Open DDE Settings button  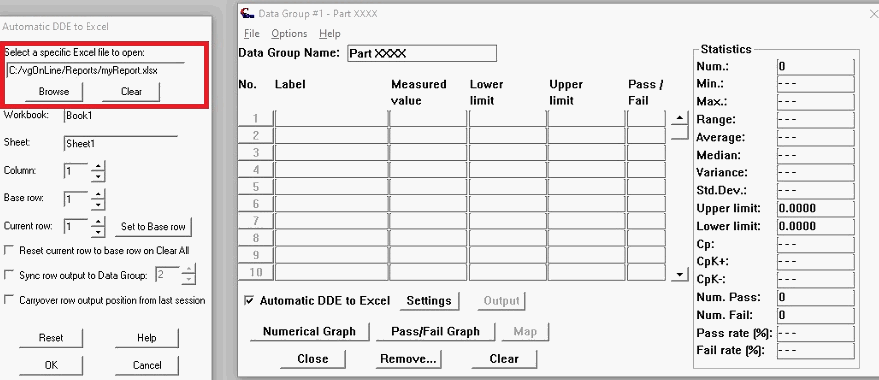pos(429,301)
